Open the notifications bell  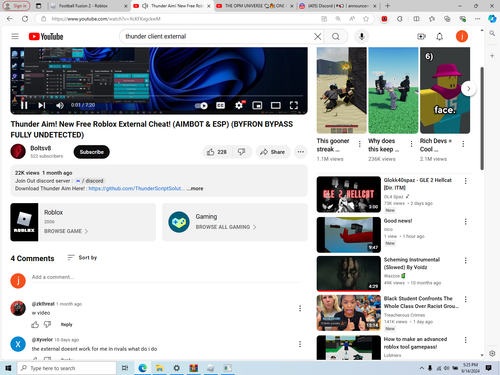(440, 36)
